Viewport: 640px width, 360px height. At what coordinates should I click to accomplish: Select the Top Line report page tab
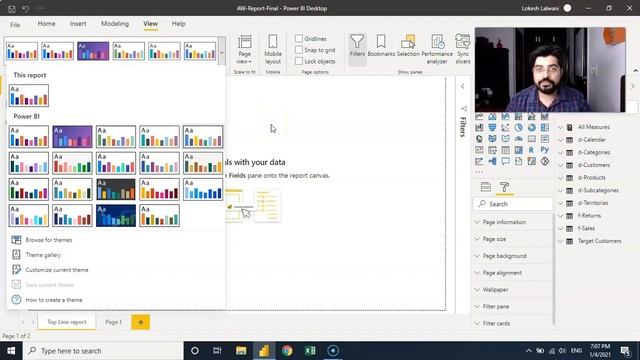point(67,322)
